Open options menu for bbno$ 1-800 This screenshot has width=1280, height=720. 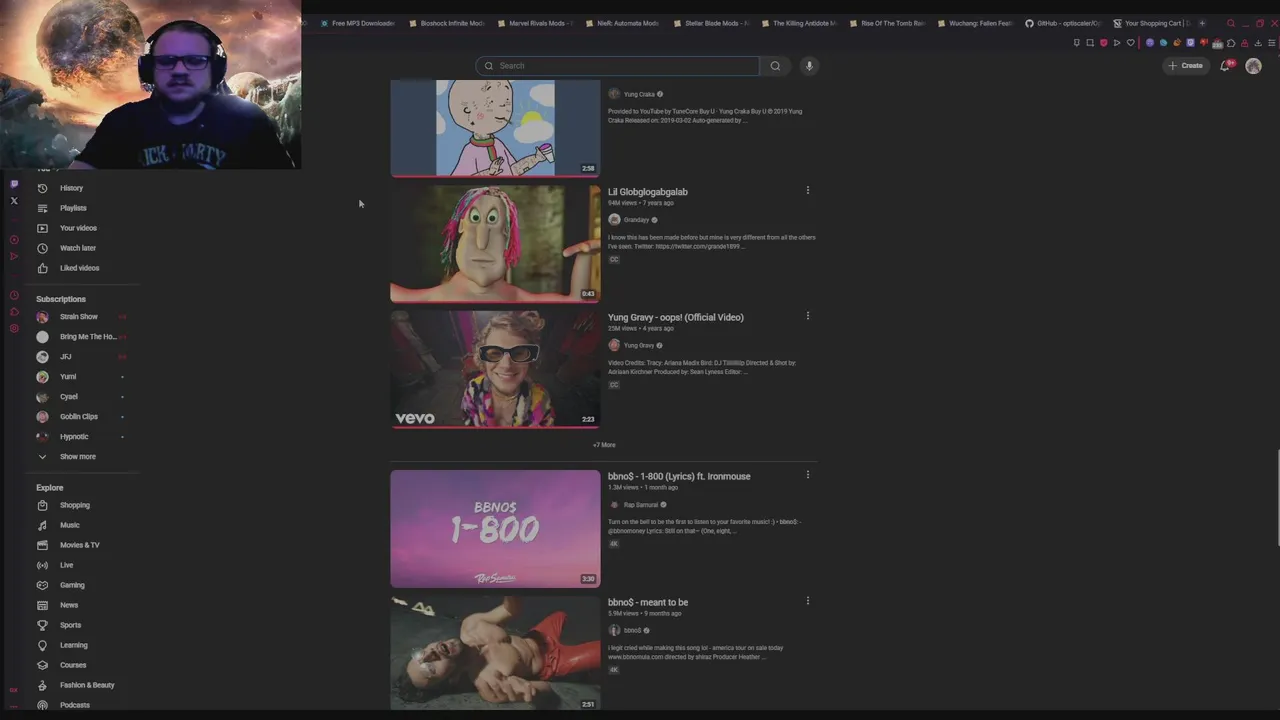(x=808, y=475)
